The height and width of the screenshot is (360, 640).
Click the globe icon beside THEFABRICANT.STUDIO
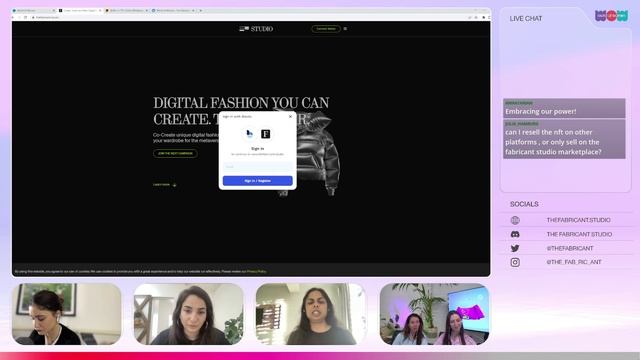click(x=515, y=220)
